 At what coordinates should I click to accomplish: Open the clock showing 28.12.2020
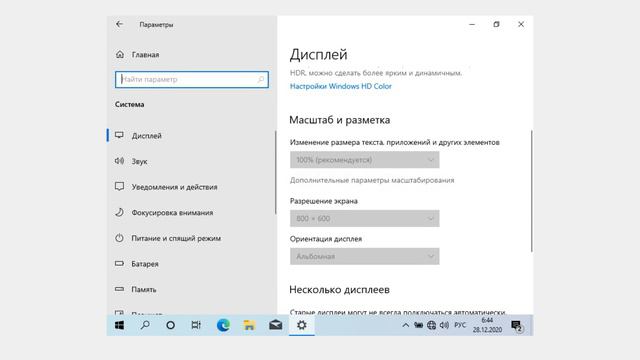point(487,325)
